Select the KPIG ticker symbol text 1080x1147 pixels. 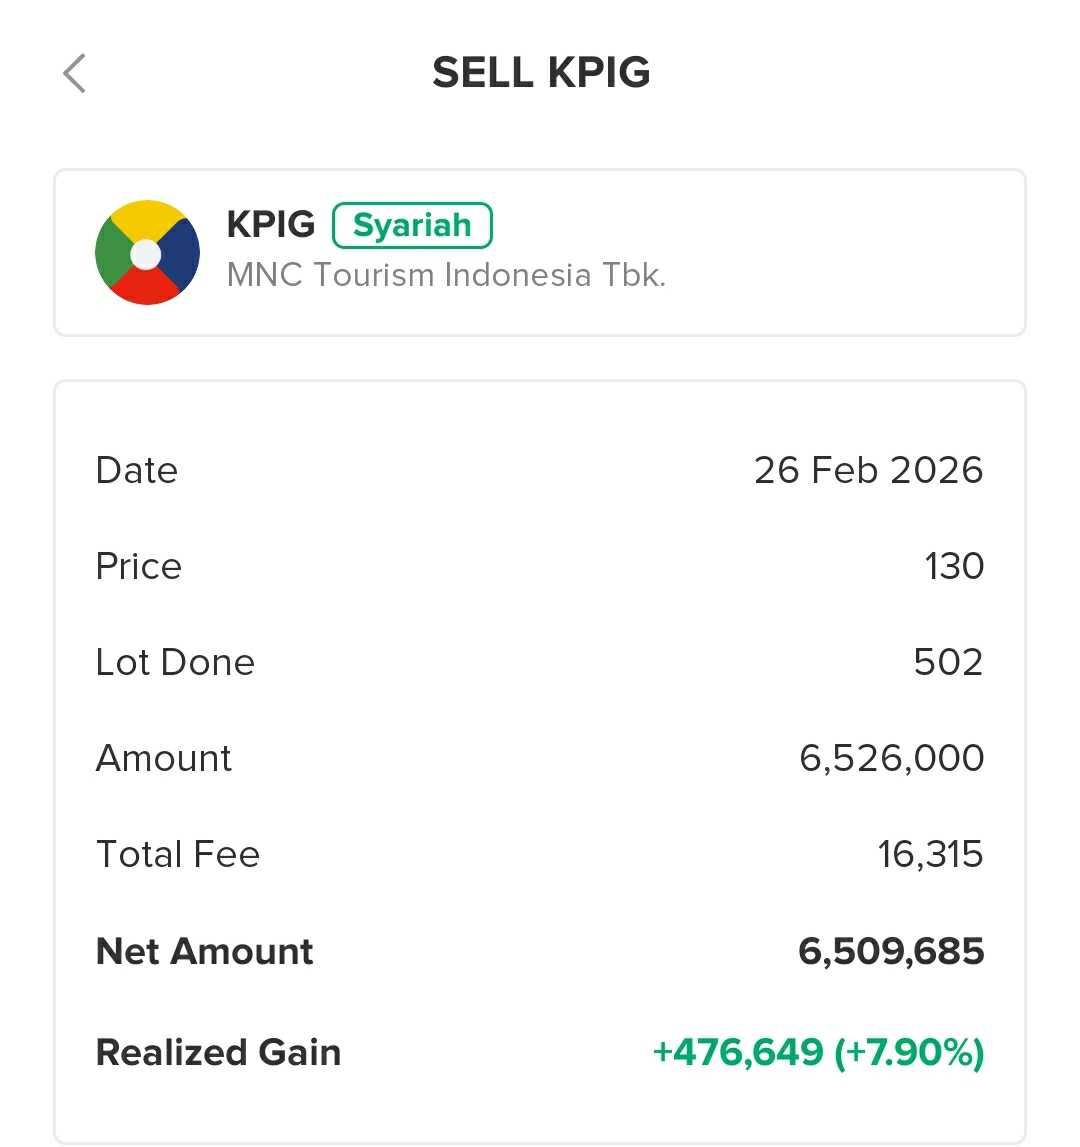click(x=271, y=225)
